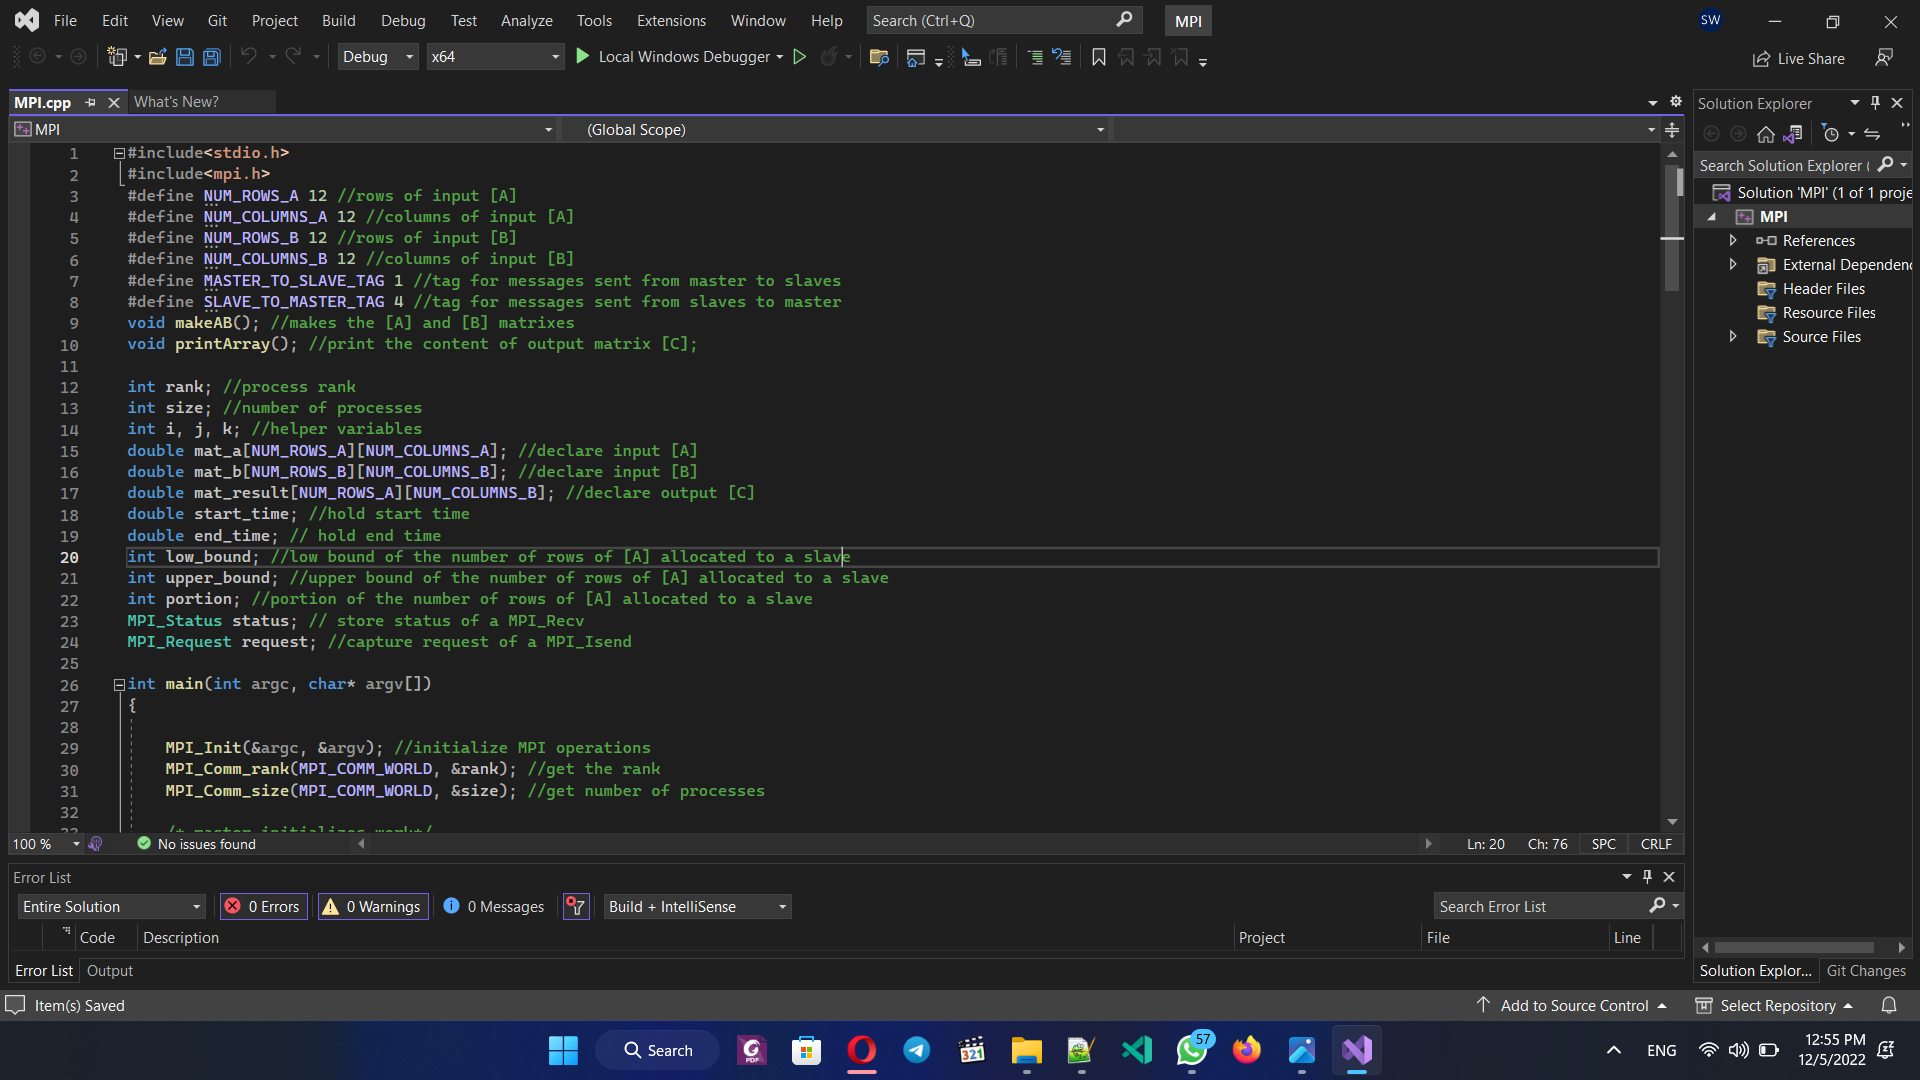Expand the References node
This screenshot has height=1080, width=1920.
[1733, 240]
